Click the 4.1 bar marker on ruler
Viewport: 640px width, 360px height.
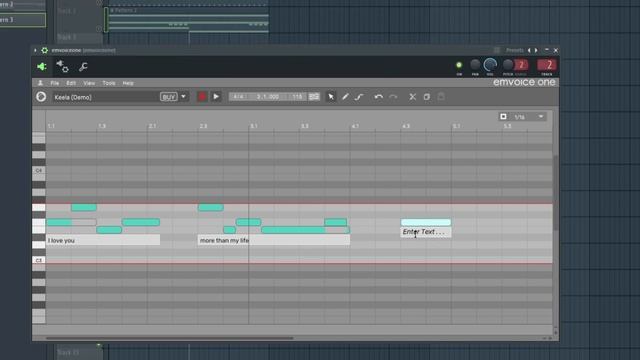point(355,126)
